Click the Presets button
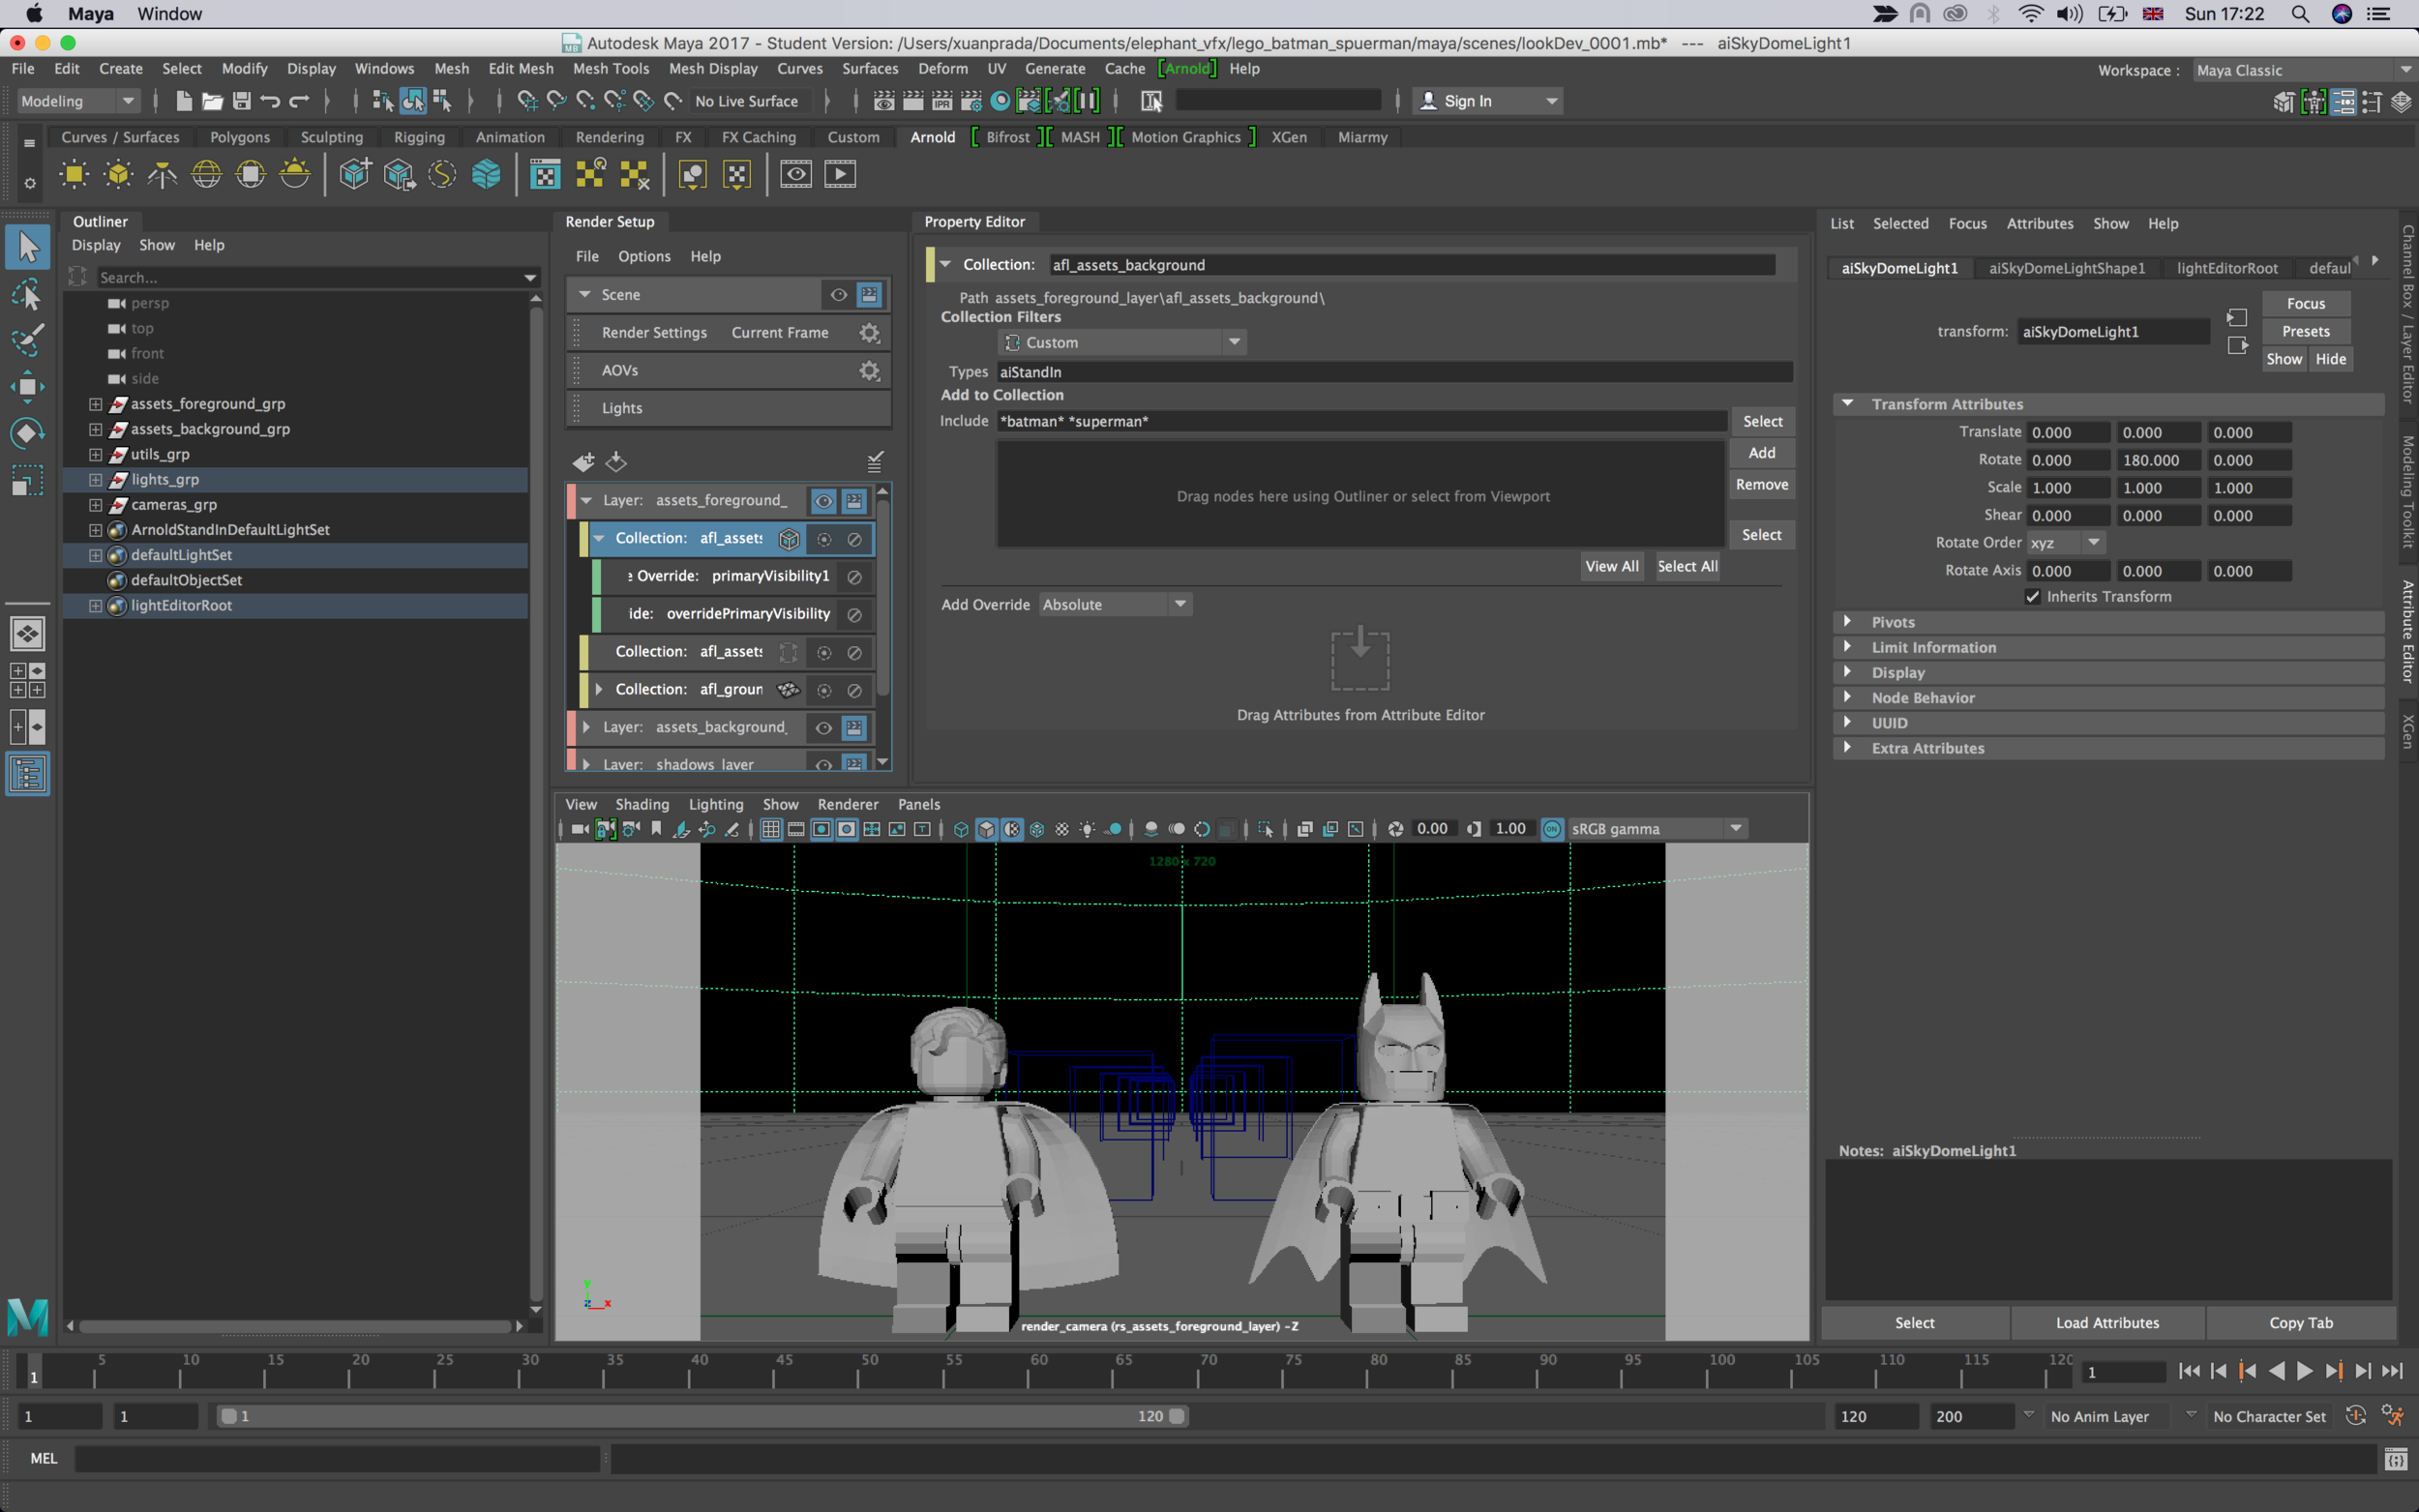The width and height of the screenshot is (2419, 1512). tap(2305, 331)
